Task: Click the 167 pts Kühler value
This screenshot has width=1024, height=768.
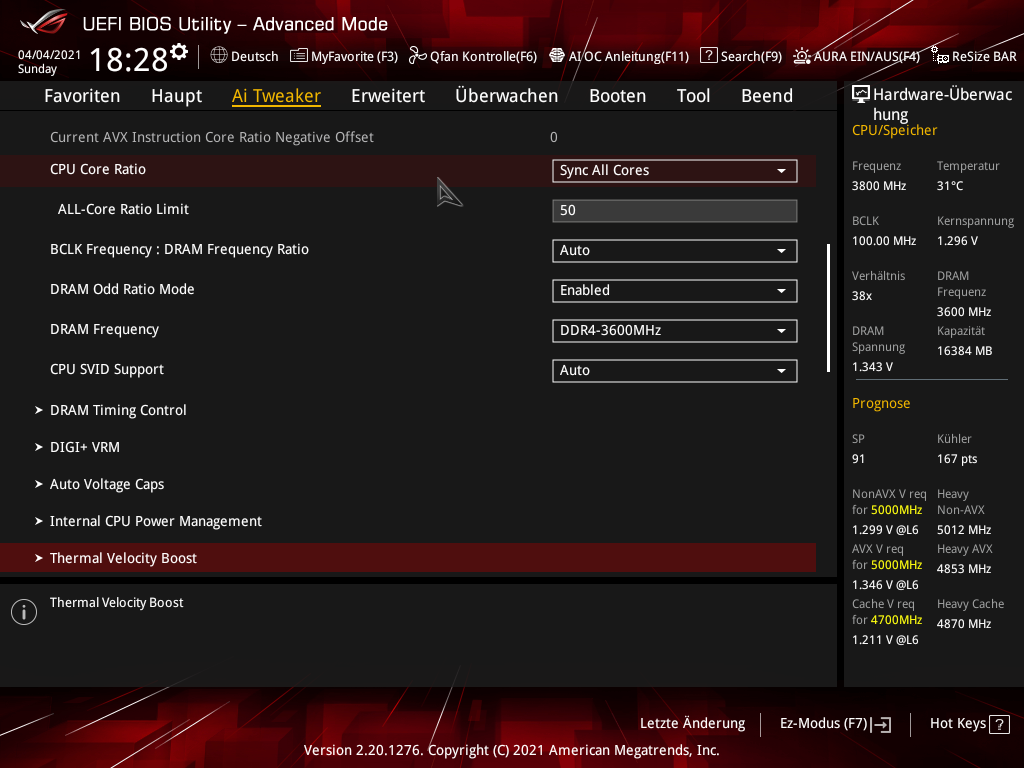Action: click(957, 459)
